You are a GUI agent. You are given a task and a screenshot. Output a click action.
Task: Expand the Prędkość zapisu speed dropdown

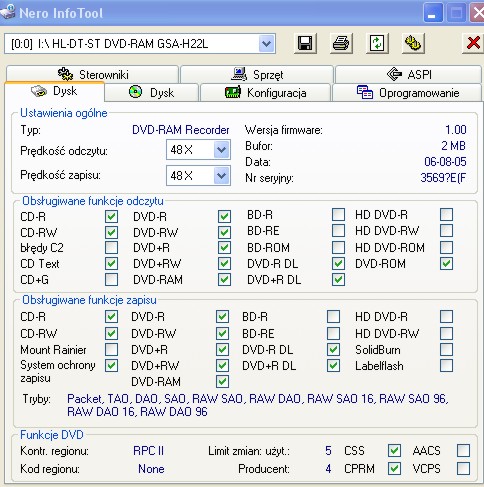pyautogui.click(x=221, y=176)
